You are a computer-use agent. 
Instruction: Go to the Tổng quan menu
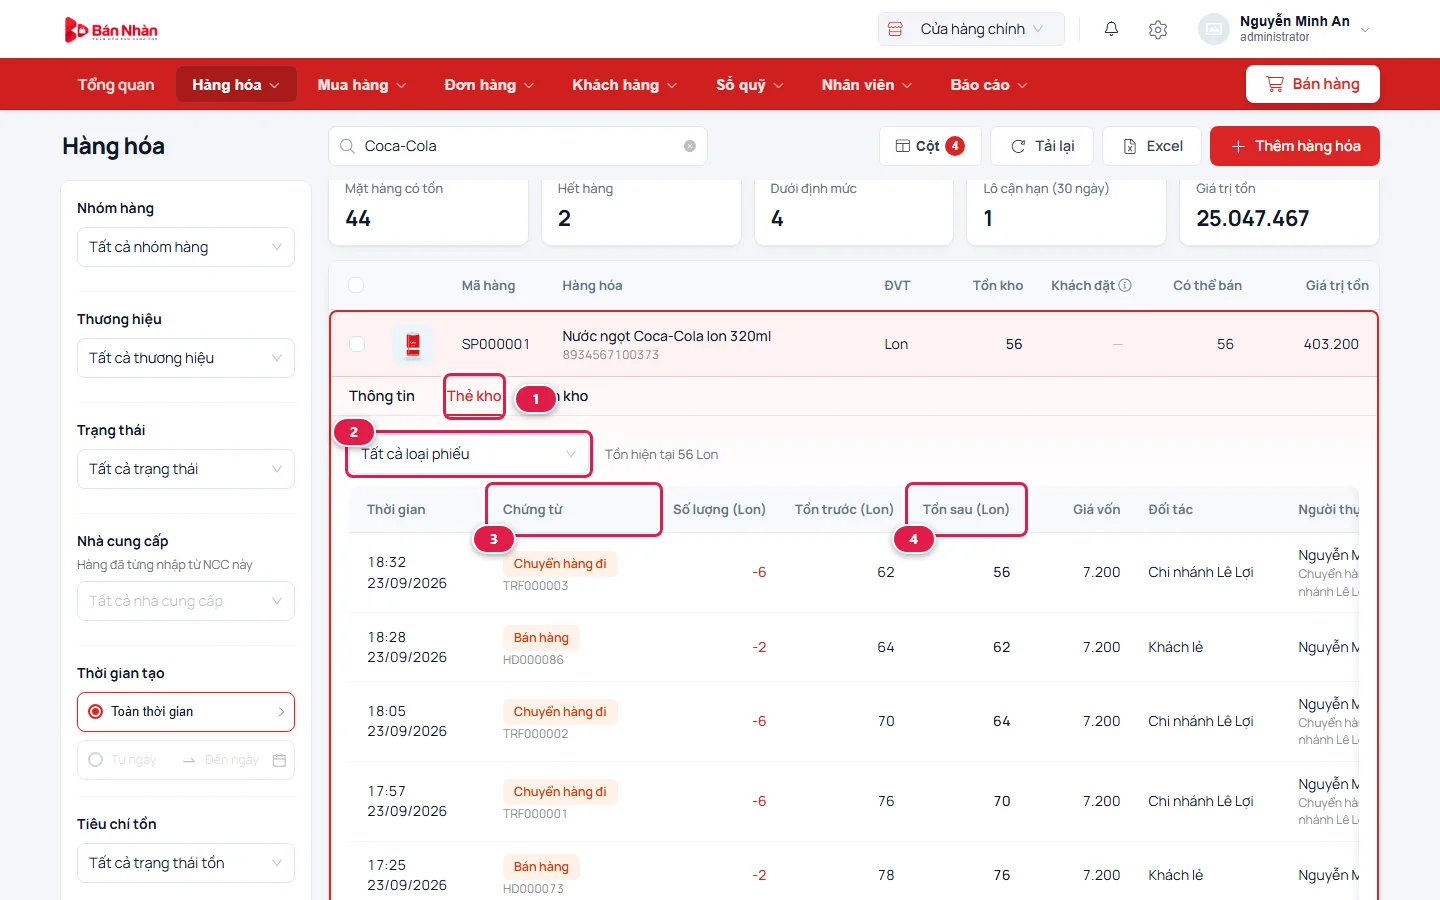pos(116,85)
